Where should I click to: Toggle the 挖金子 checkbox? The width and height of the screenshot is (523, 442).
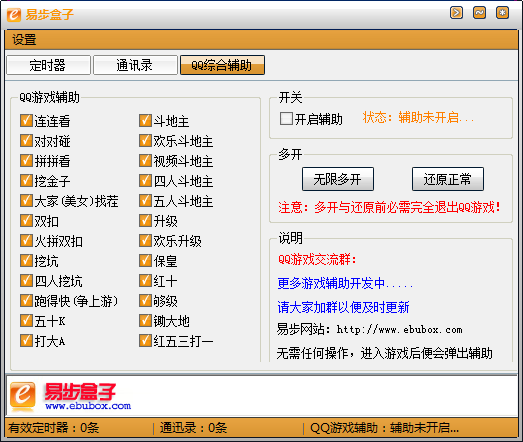pos(26,180)
